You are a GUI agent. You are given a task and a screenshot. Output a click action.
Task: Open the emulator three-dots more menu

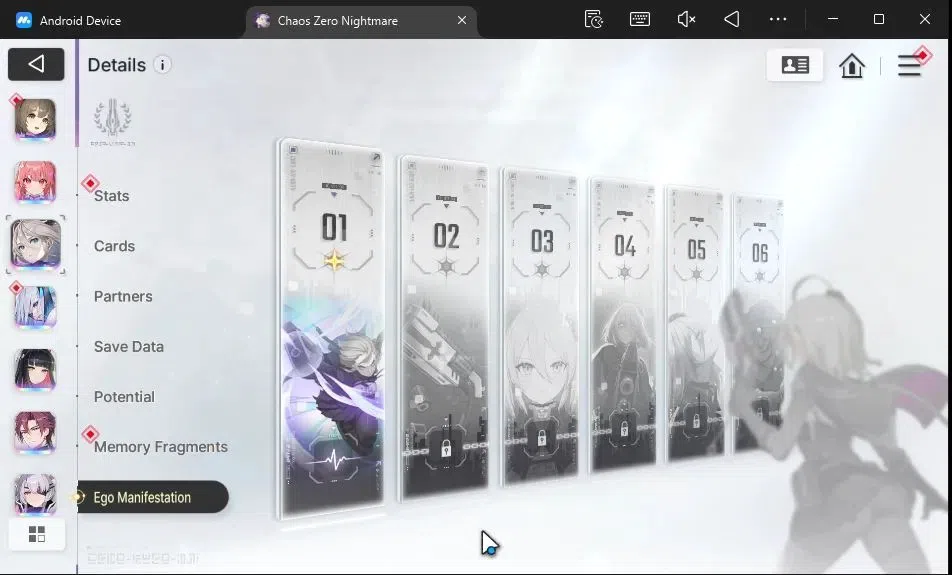click(x=778, y=19)
